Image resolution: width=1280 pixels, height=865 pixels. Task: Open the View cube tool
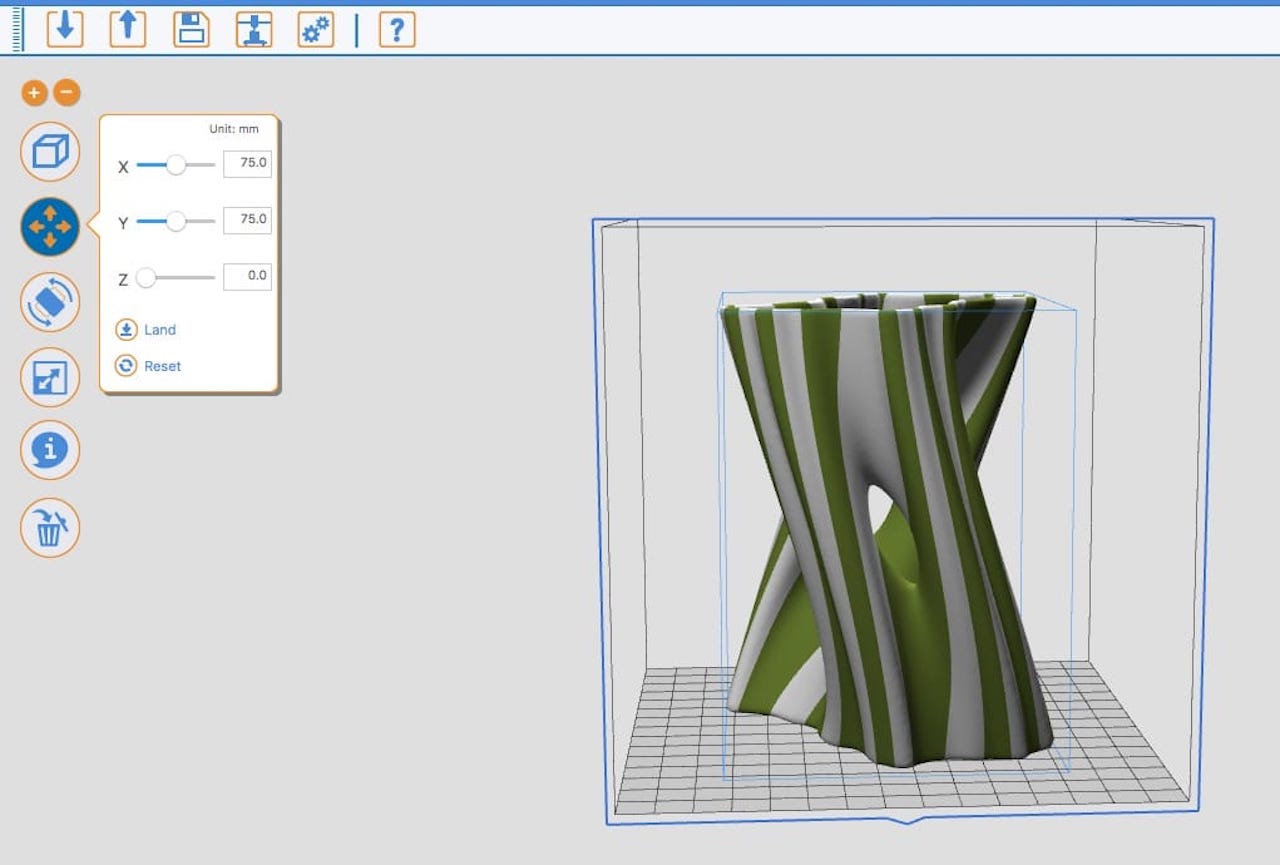pos(50,152)
